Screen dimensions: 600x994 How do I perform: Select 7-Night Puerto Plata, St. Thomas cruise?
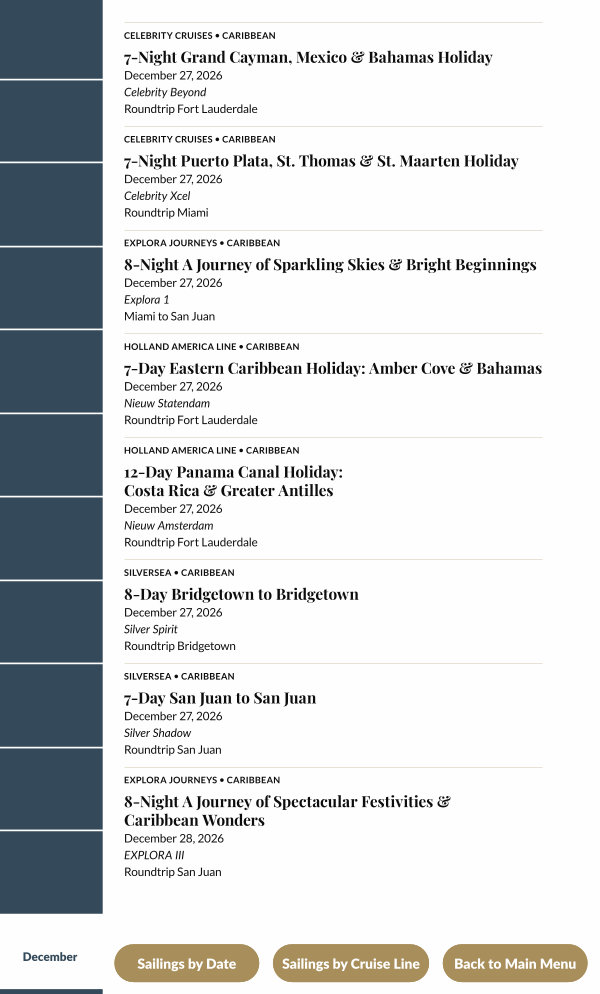(321, 161)
